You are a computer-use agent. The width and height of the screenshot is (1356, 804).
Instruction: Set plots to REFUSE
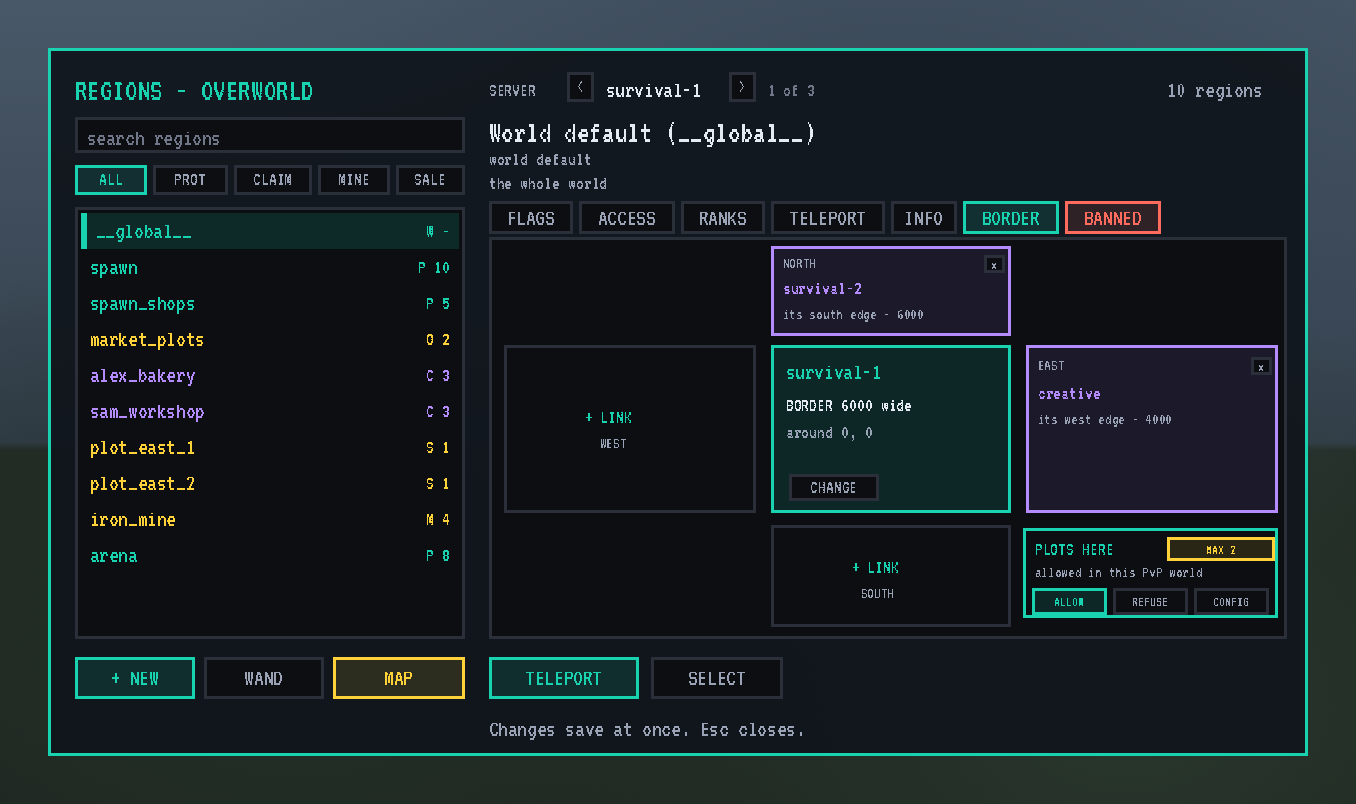click(1150, 602)
